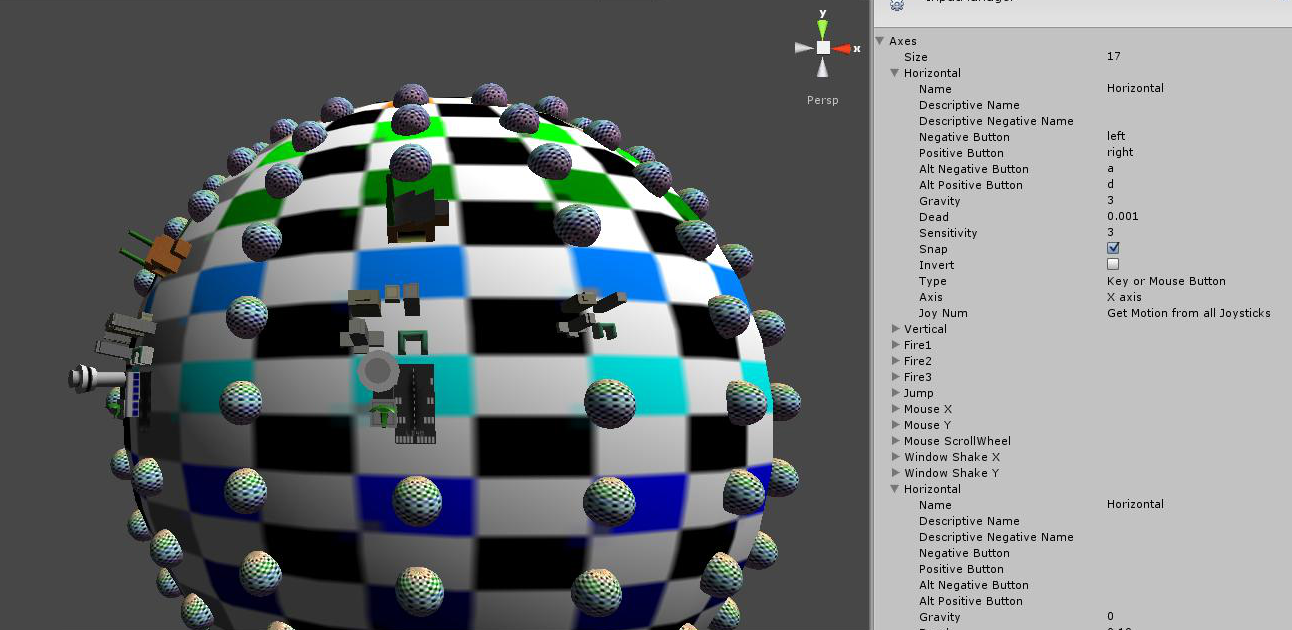
Task: Click the empty Descriptive Name field of first Horizontal
Action: [1196, 104]
